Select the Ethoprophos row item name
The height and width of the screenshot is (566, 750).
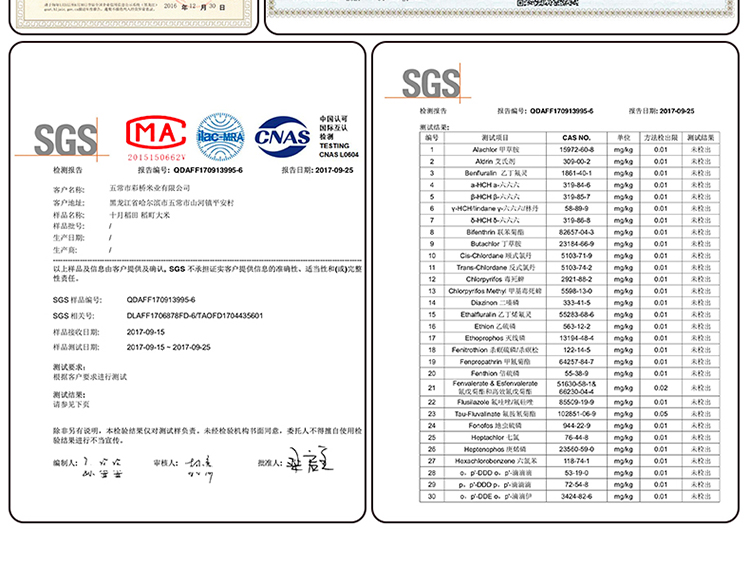(495, 338)
